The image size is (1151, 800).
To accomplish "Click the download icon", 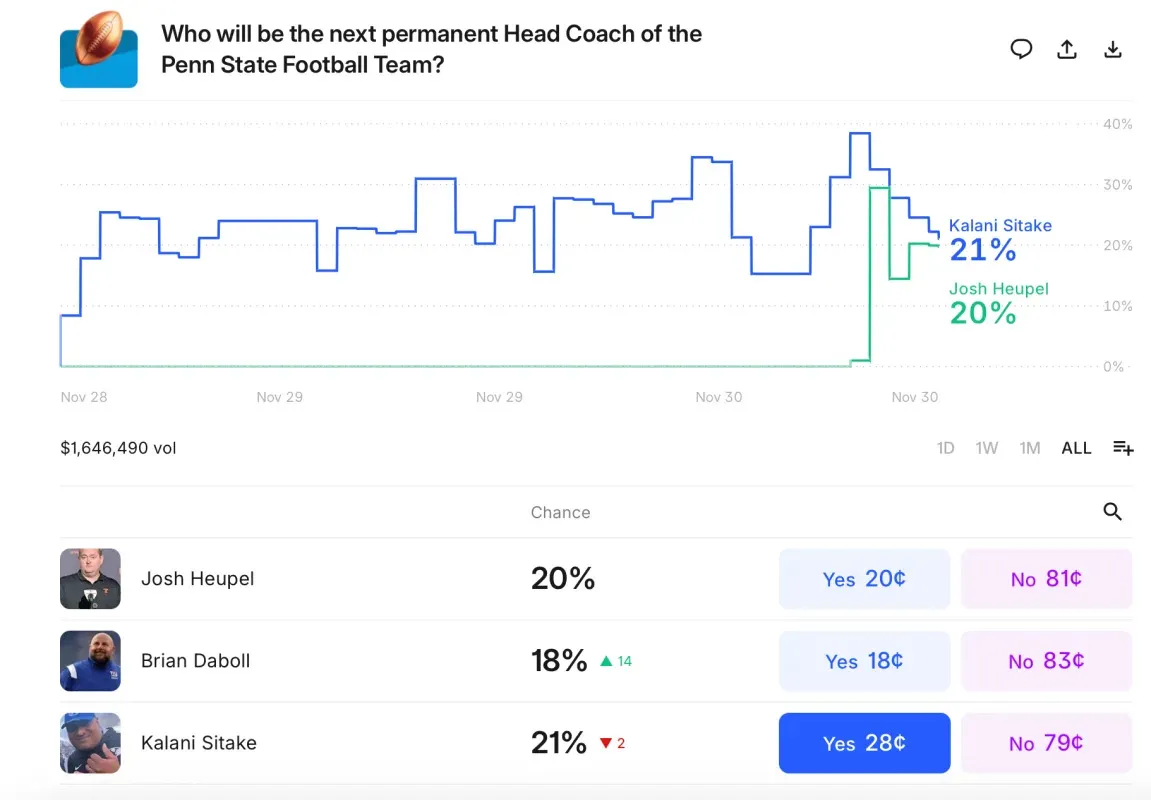I will click(1112, 49).
